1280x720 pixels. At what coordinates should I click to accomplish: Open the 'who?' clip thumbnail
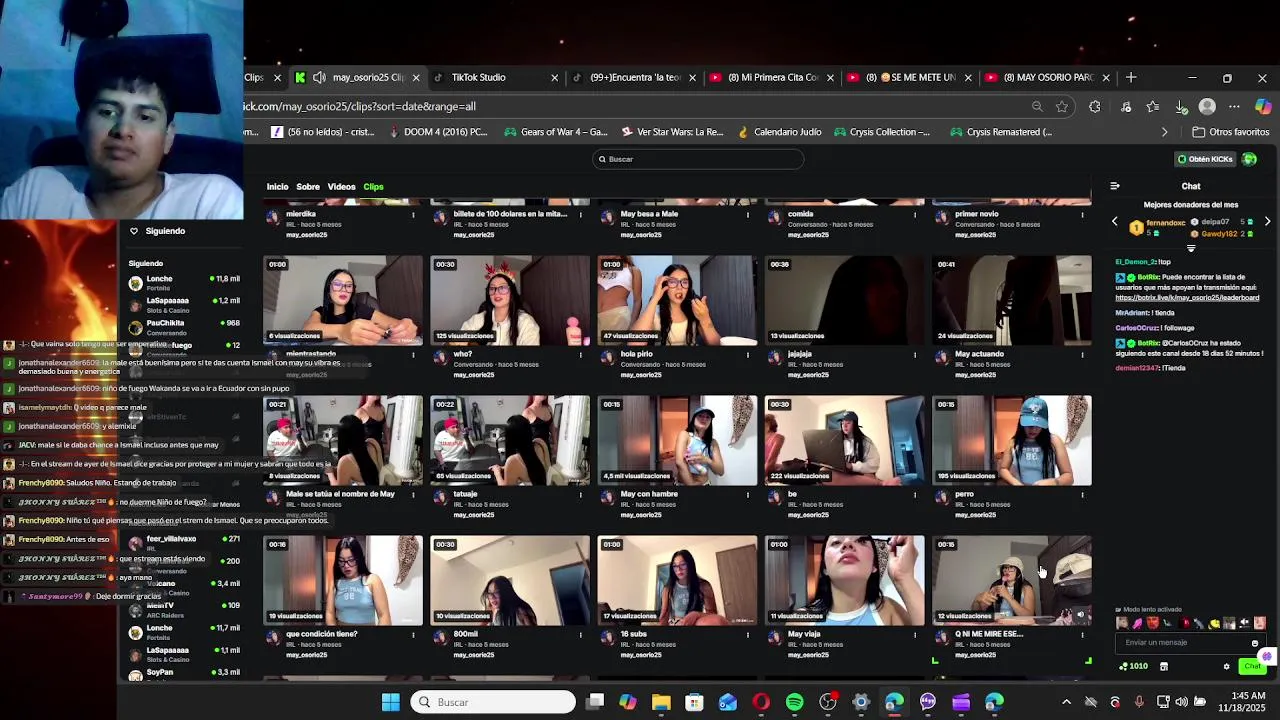coord(510,300)
